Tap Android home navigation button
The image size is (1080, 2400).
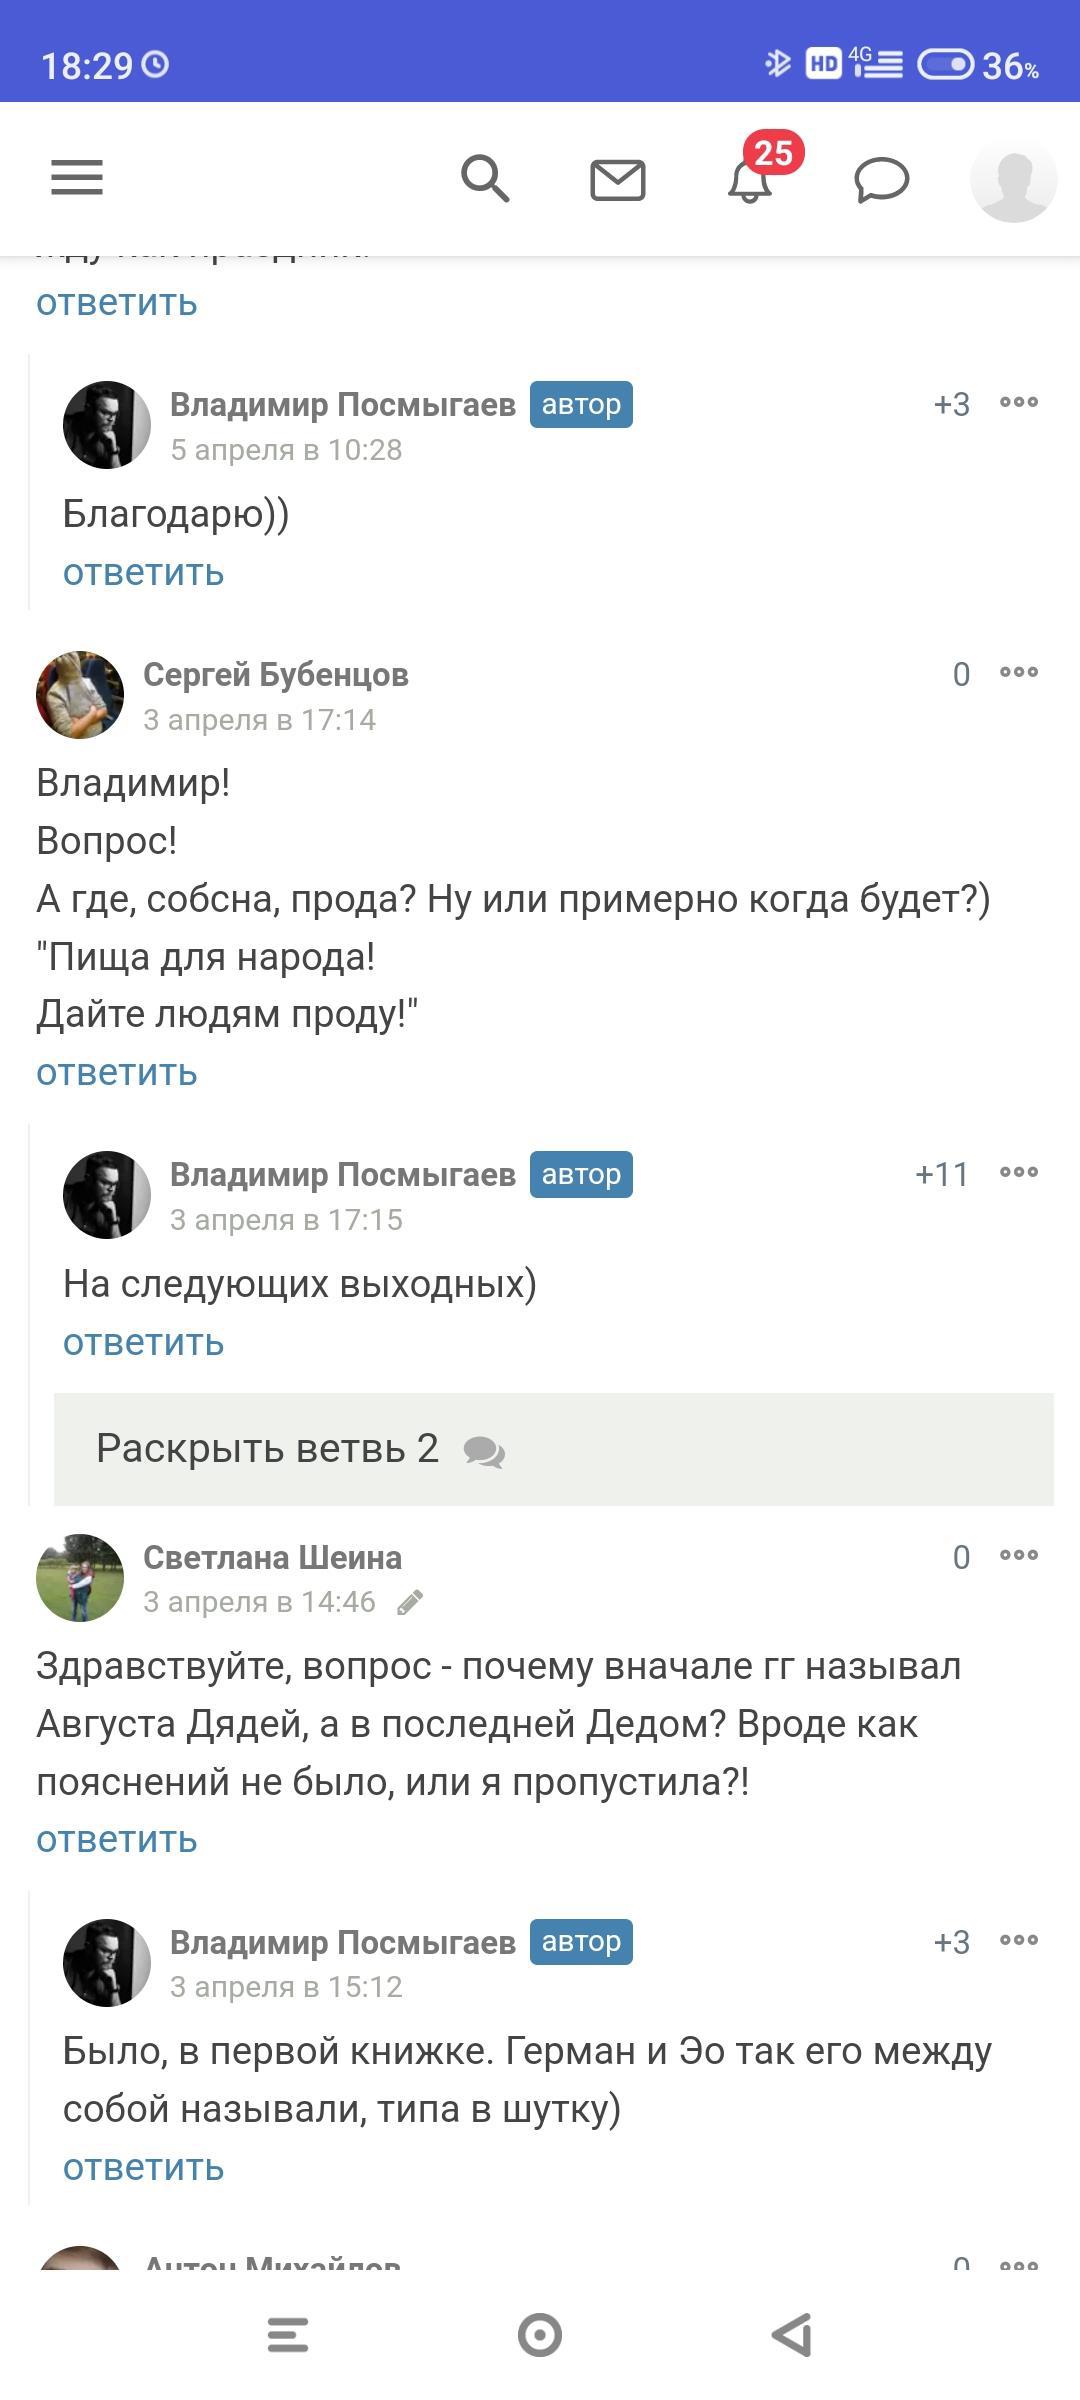pyautogui.click(x=540, y=2336)
